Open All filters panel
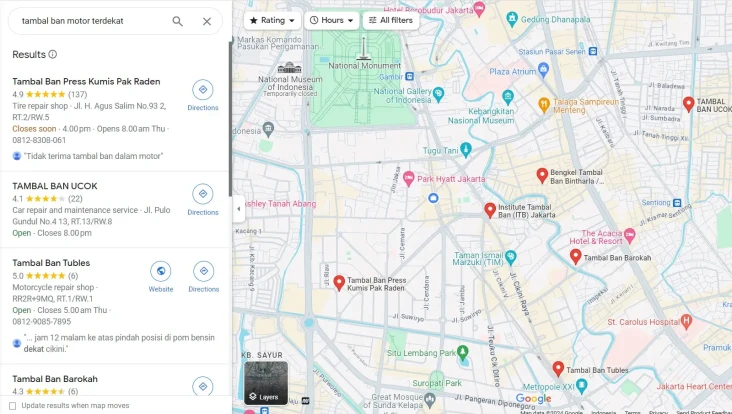Viewport: 732px width, 414px height. (391, 21)
